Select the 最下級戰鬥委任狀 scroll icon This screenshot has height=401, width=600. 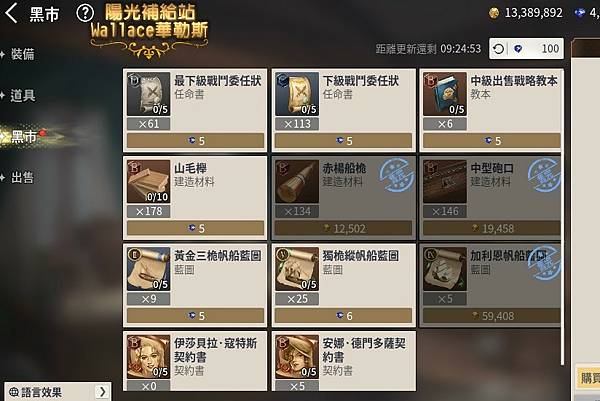coord(148,94)
